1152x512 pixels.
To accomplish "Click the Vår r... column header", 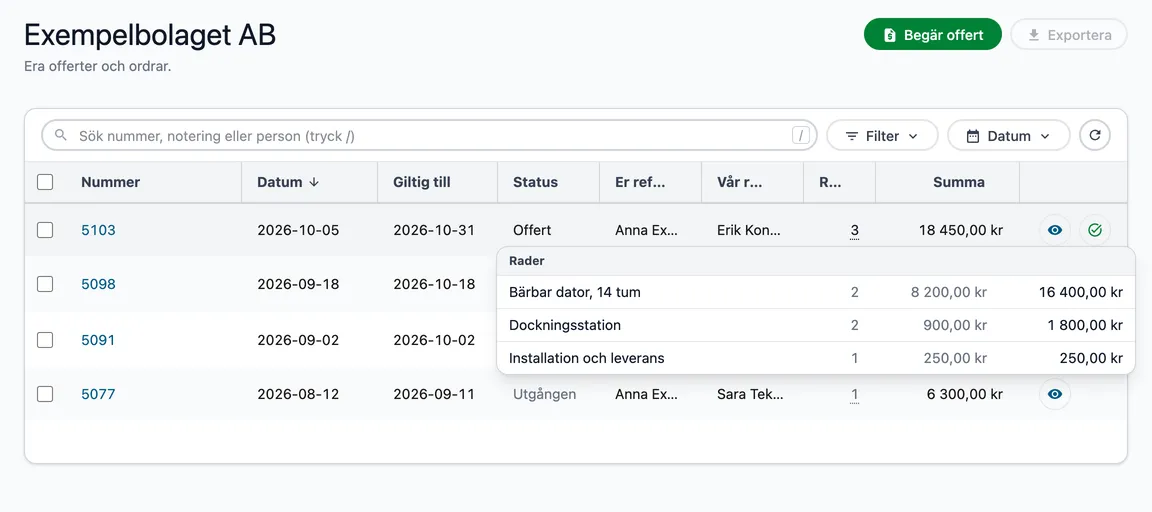I will click(739, 182).
